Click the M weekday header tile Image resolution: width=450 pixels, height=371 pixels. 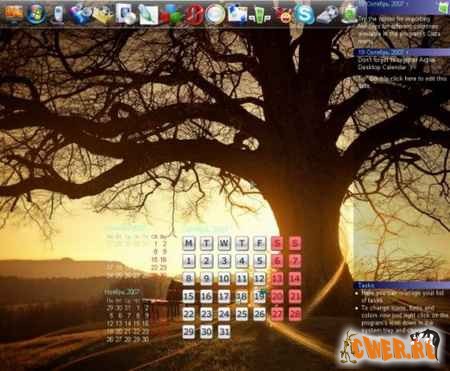pyautogui.click(x=189, y=243)
